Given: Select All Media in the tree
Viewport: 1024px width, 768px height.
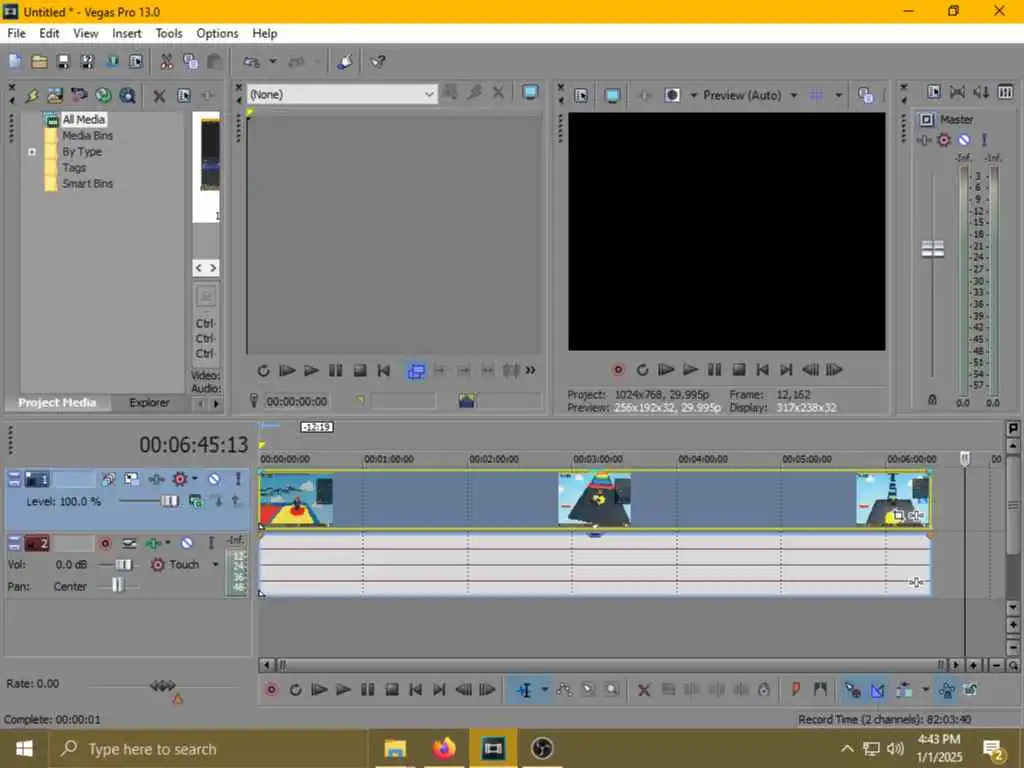Looking at the screenshot, I should pos(84,120).
